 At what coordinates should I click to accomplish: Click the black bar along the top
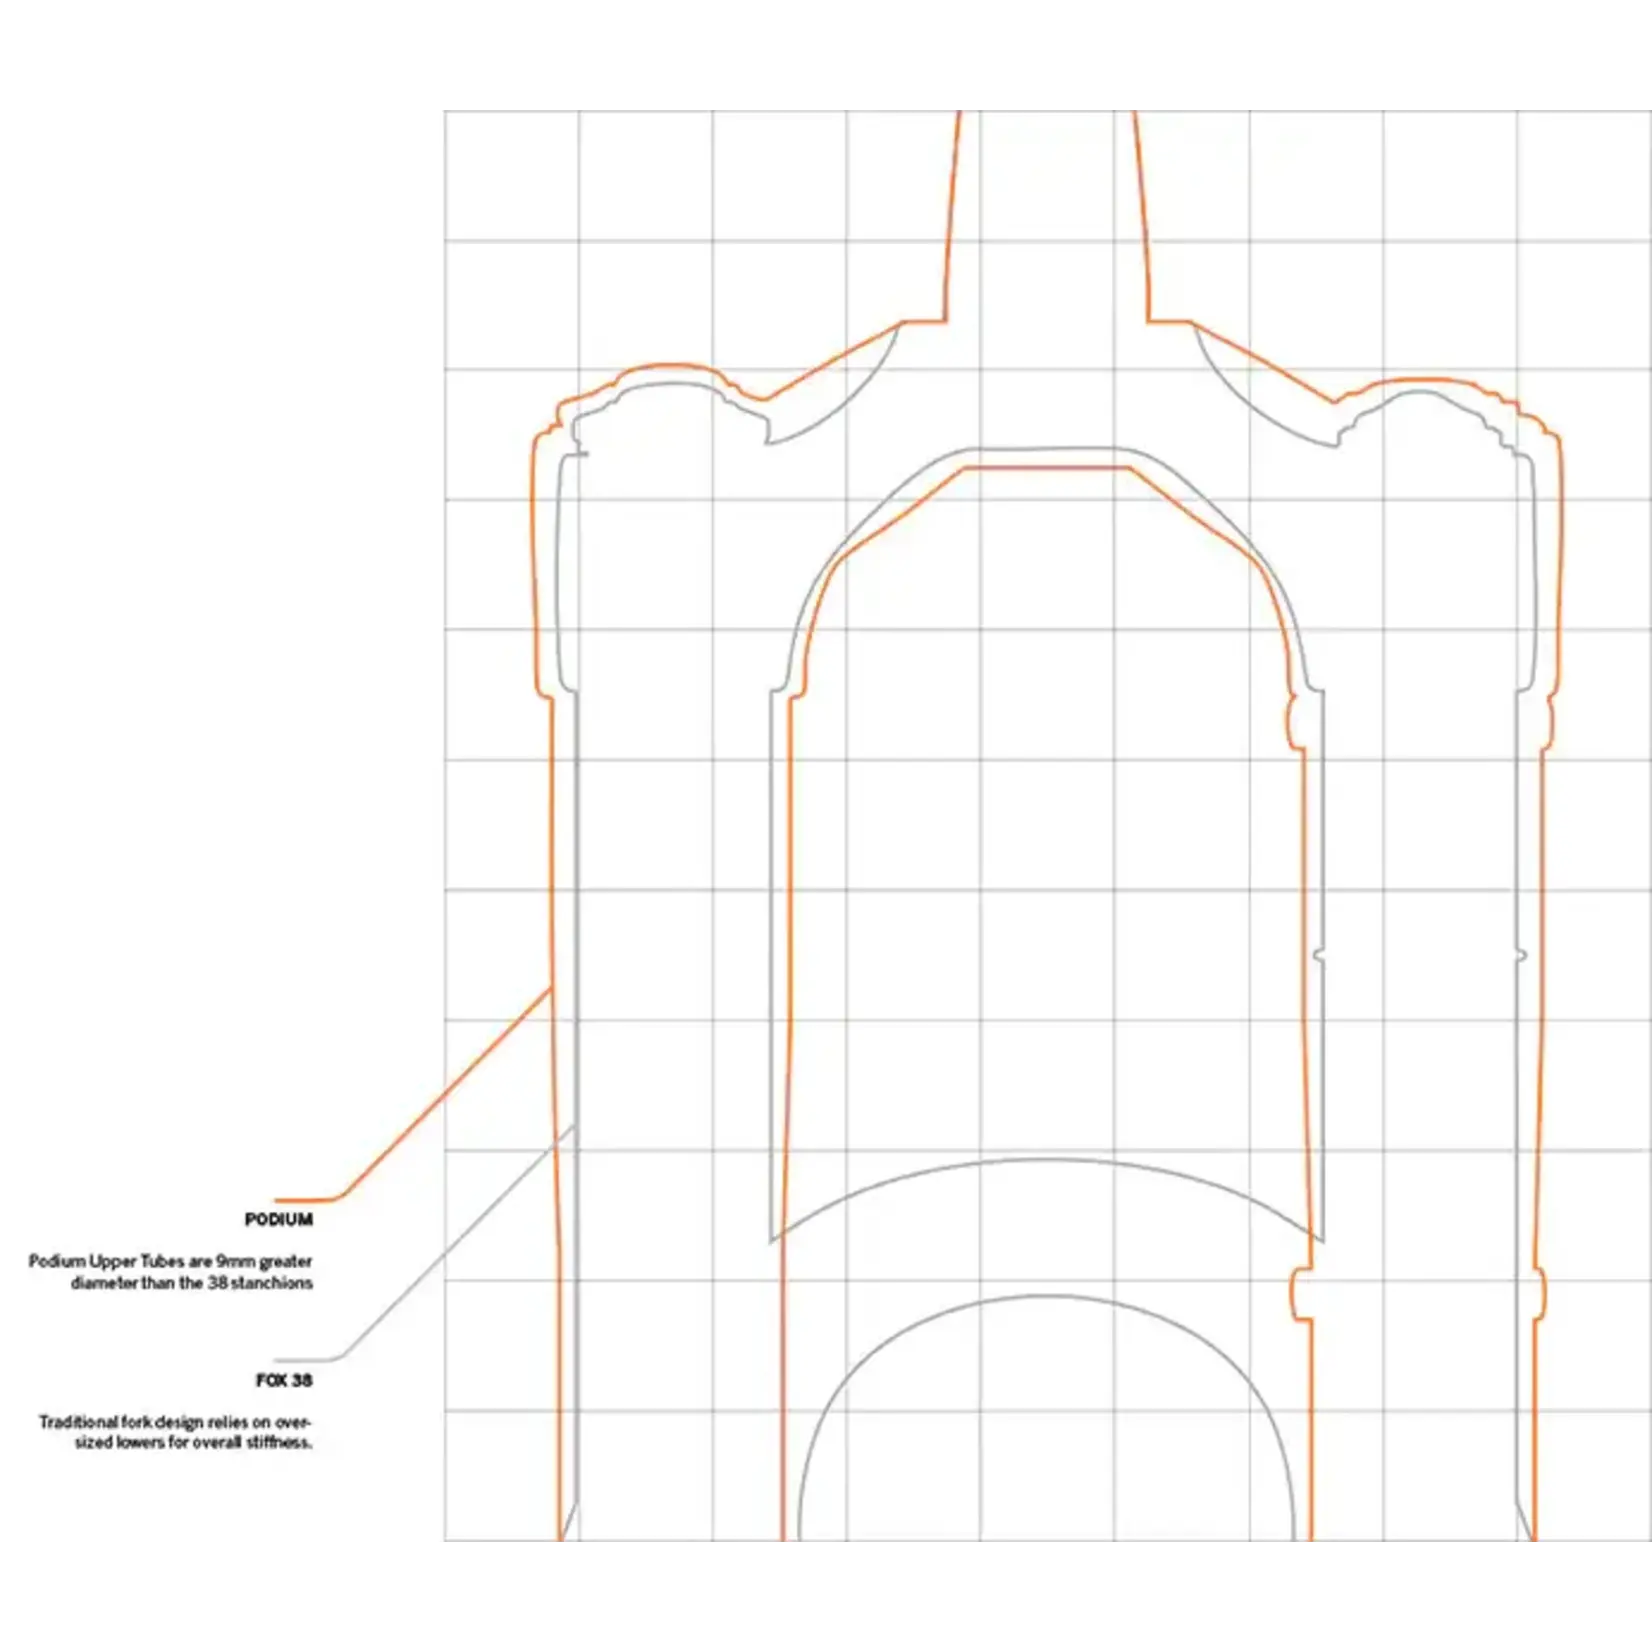[826, 50]
